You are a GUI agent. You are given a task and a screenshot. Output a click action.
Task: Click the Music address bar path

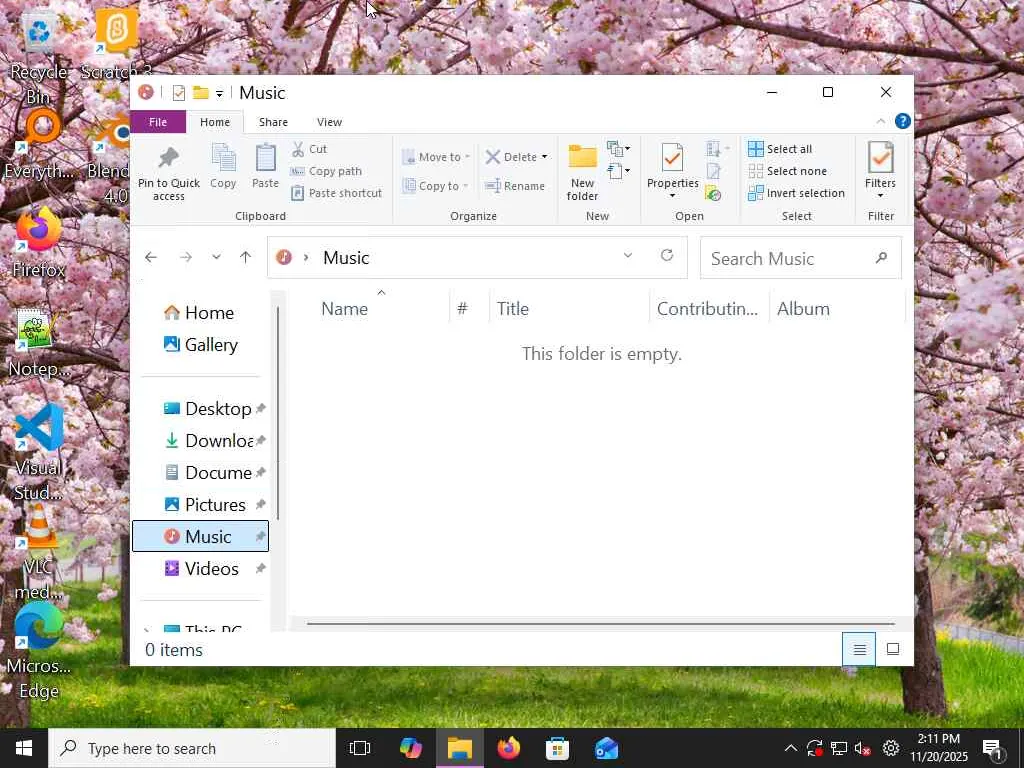[346, 258]
